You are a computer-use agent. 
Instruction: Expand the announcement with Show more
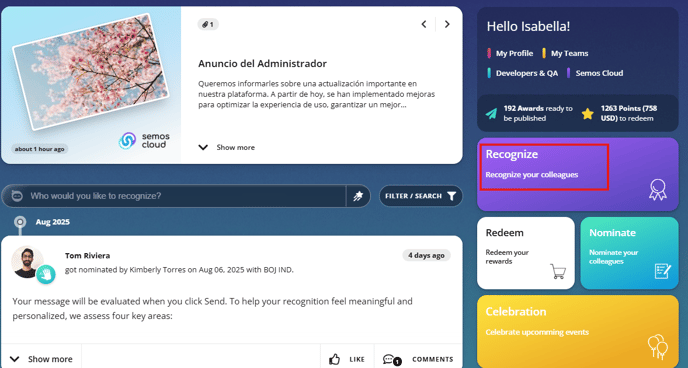tap(227, 147)
